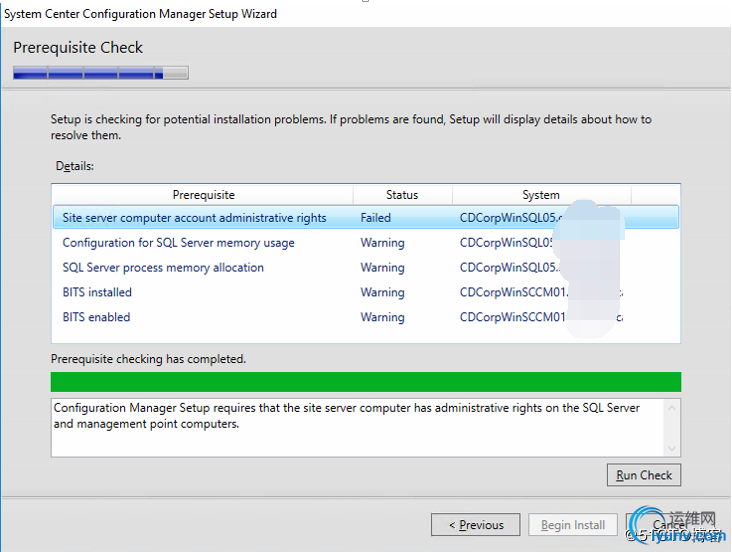Viewport: 732px width, 552px height.
Task: Sort by the Prerequisite column header
Action: click(x=203, y=195)
